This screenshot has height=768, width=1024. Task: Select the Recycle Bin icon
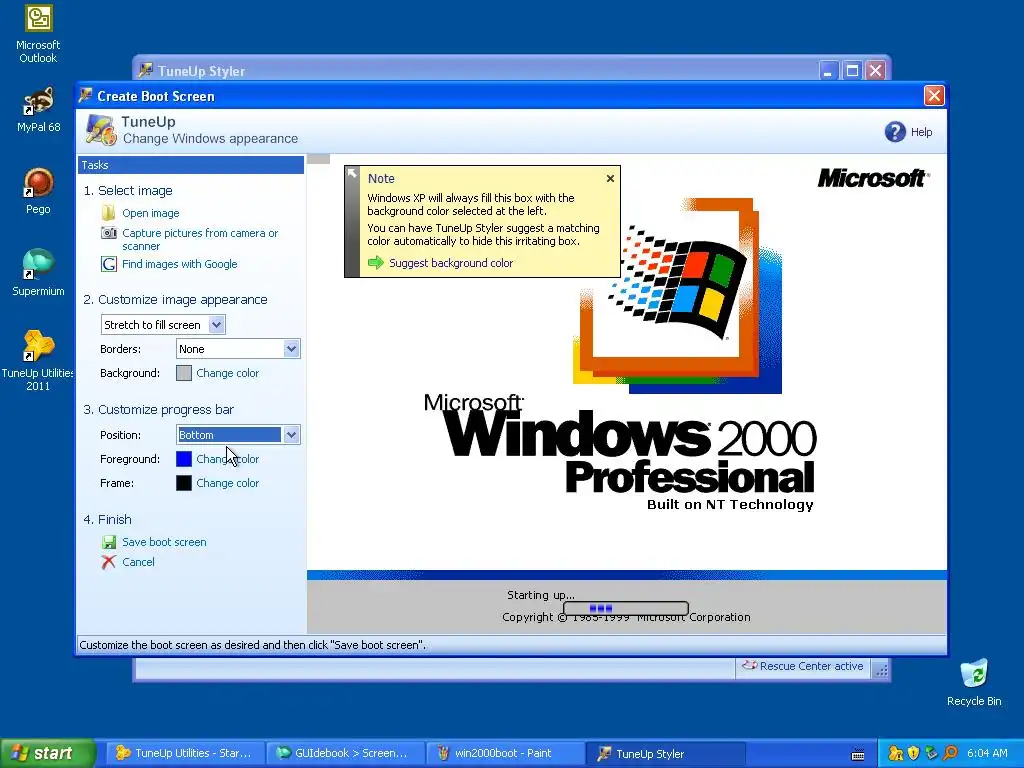point(974,682)
